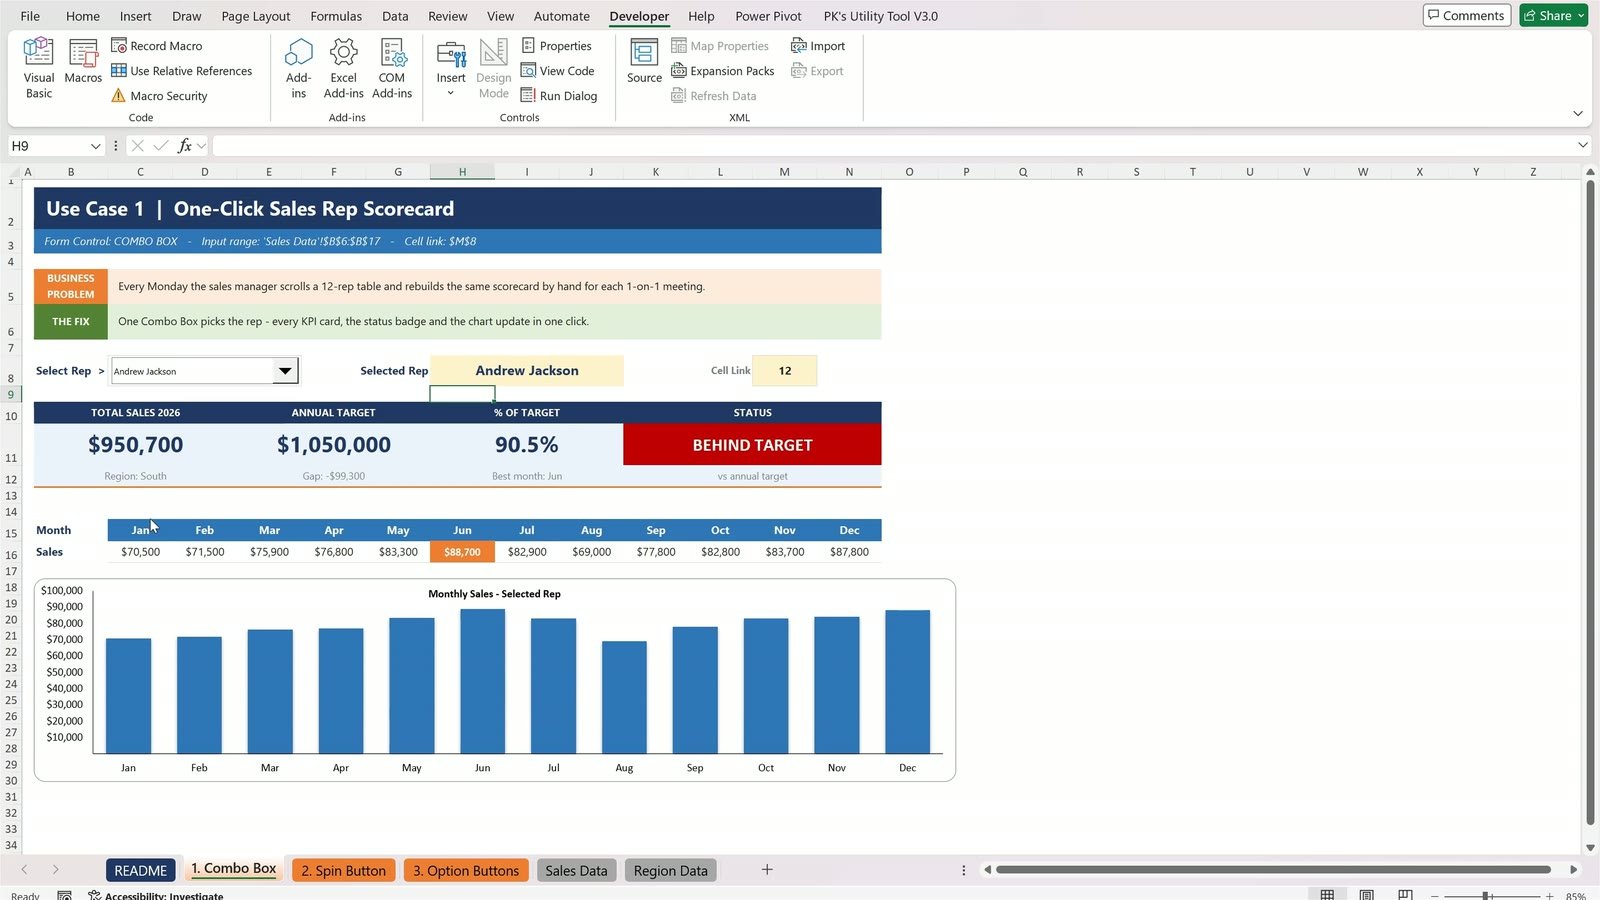The height and width of the screenshot is (900, 1600).
Task: Open the Comments pane
Action: tap(1467, 15)
